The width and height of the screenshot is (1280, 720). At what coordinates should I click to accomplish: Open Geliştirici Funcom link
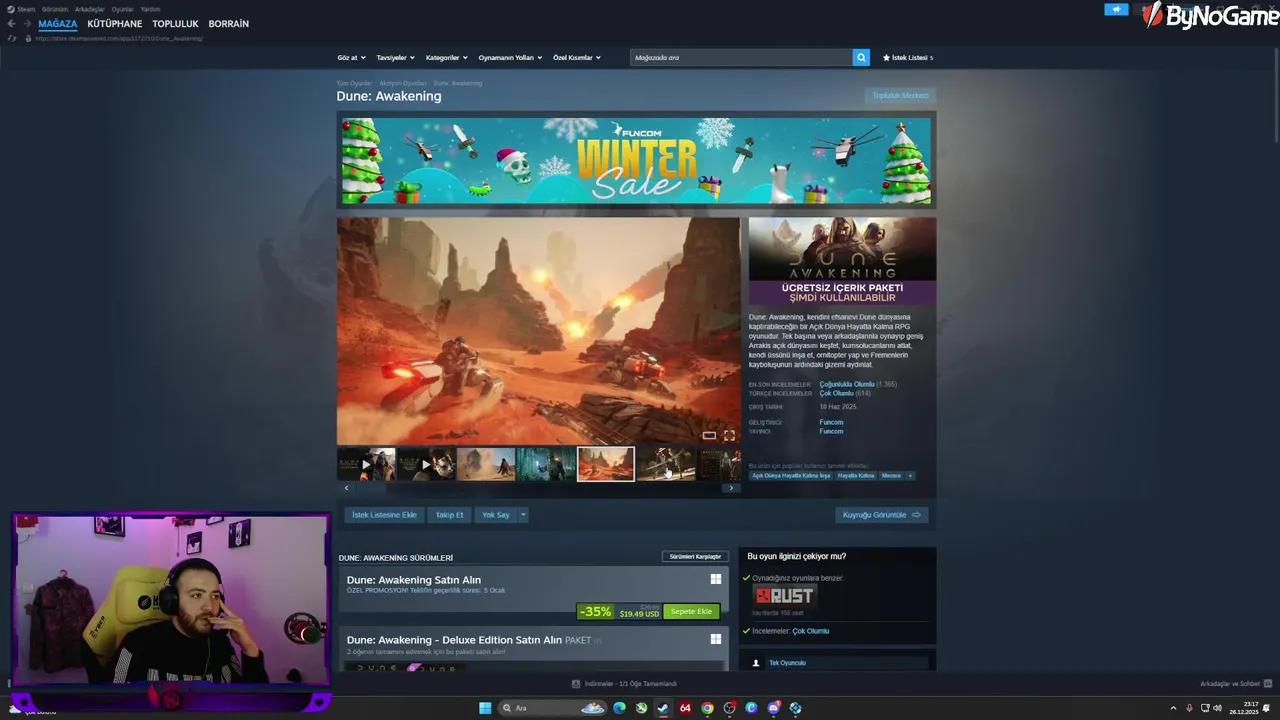click(x=831, y=422)
